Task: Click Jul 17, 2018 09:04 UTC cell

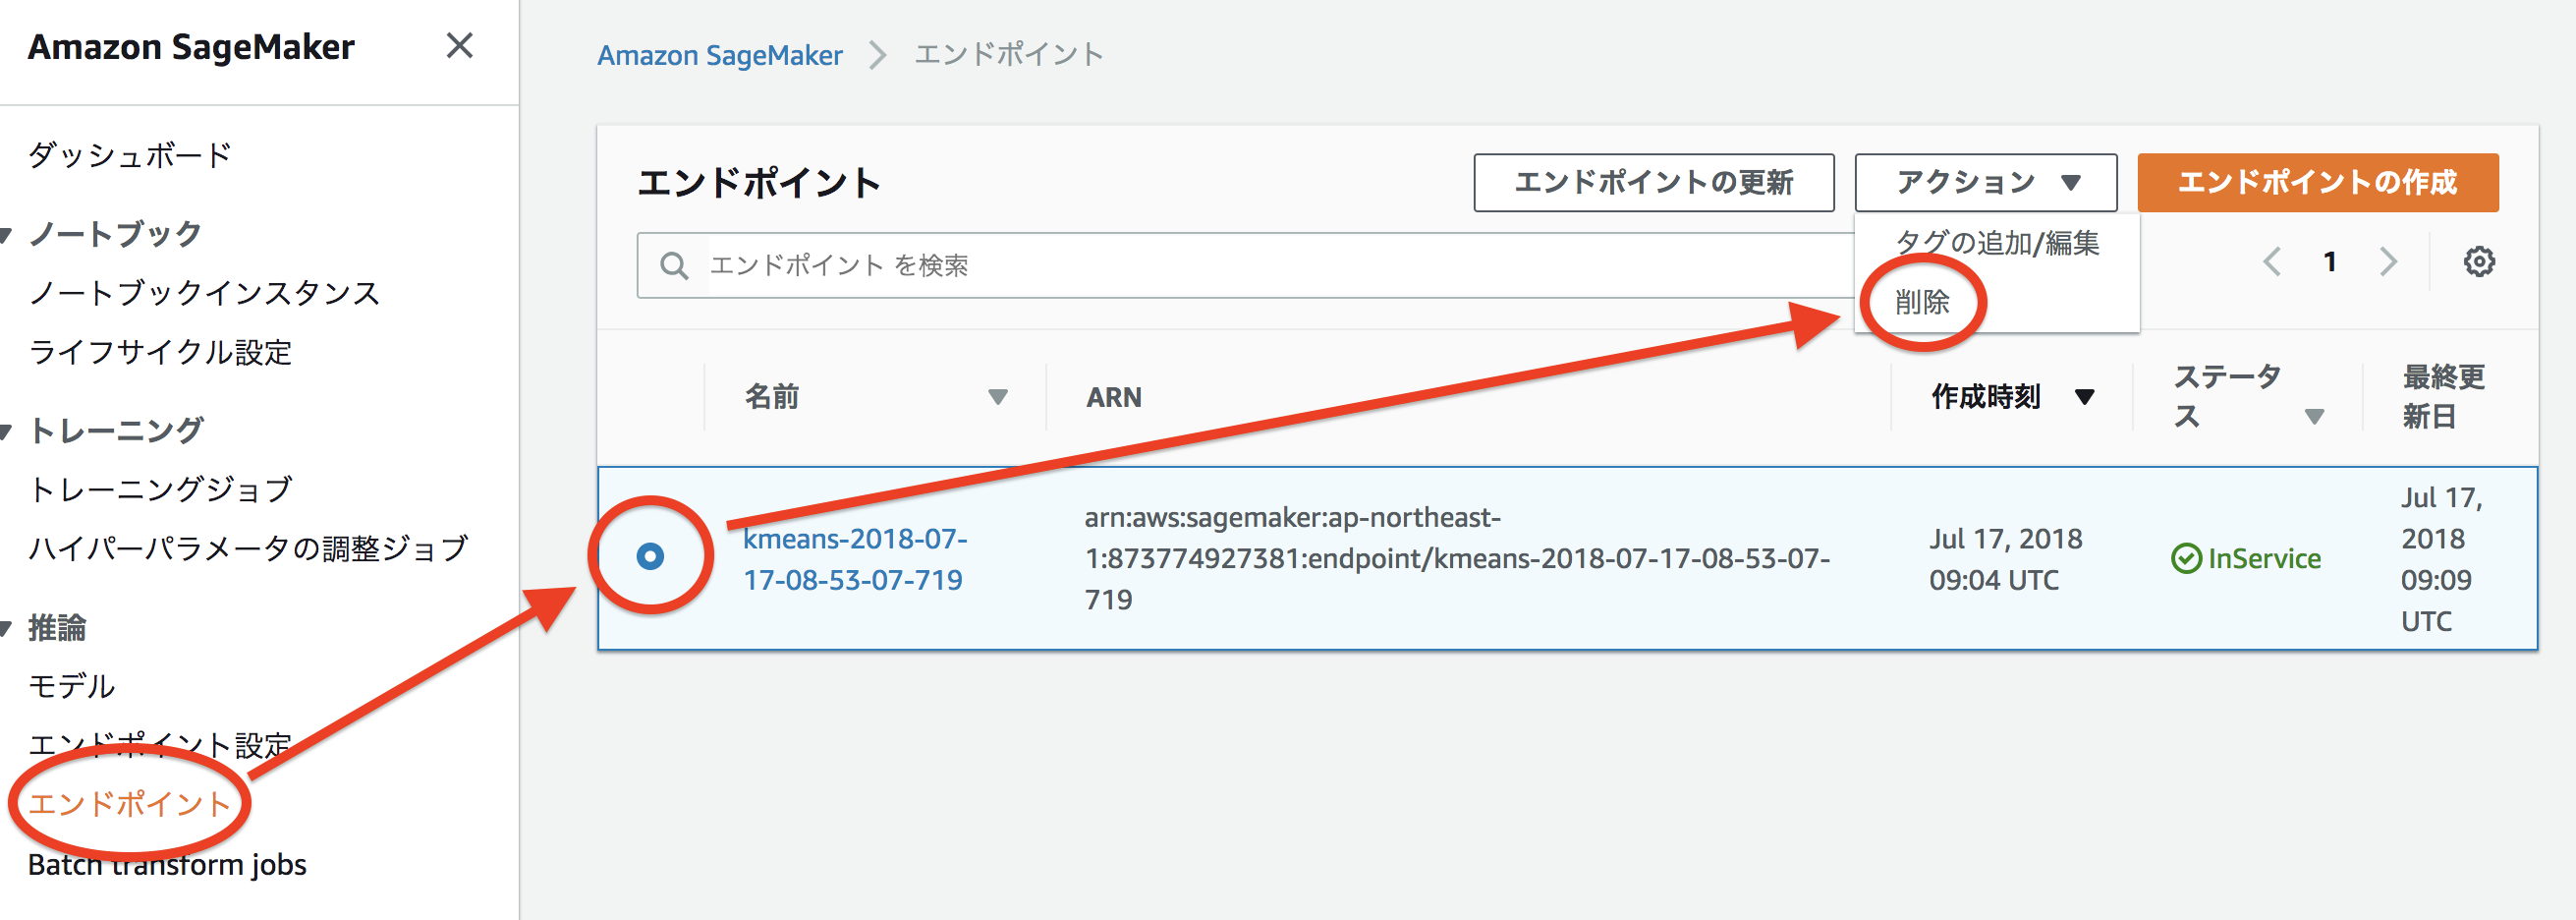Action: (2005, 559)
